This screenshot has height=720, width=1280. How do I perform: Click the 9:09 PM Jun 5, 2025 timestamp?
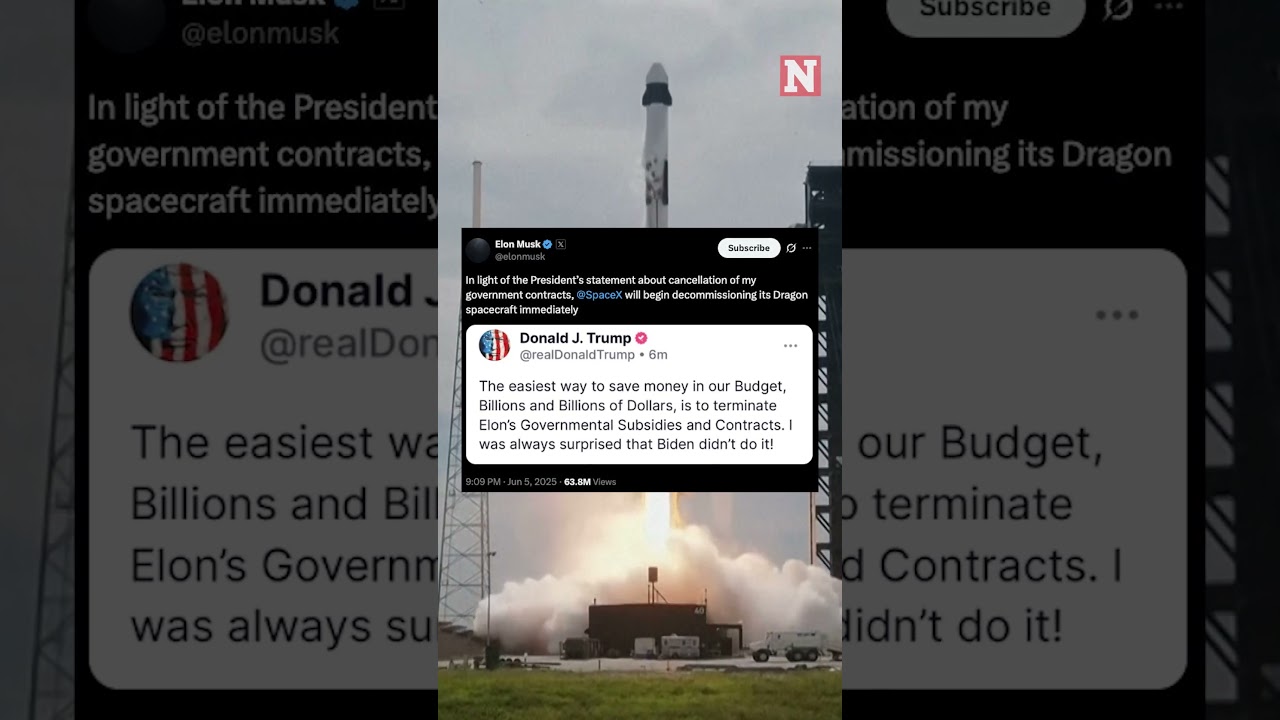(511, 482)
